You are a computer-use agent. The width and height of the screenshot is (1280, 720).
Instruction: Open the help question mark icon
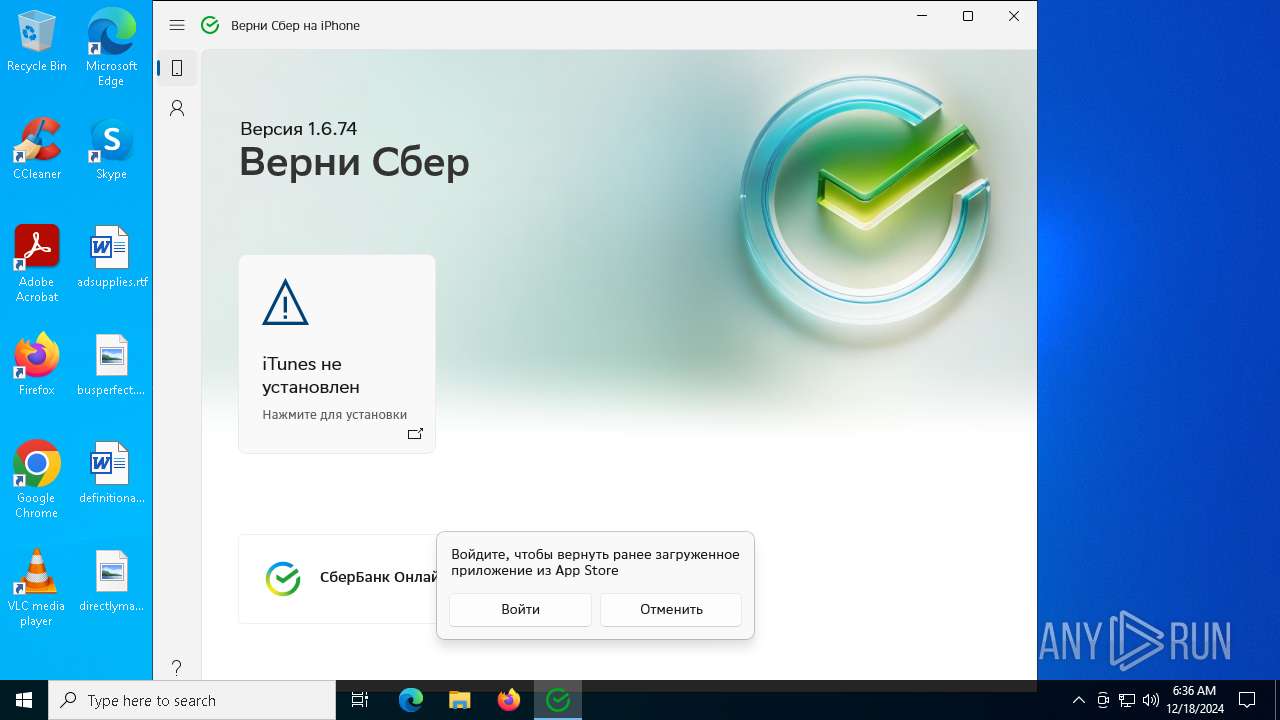tap(177, 667)
